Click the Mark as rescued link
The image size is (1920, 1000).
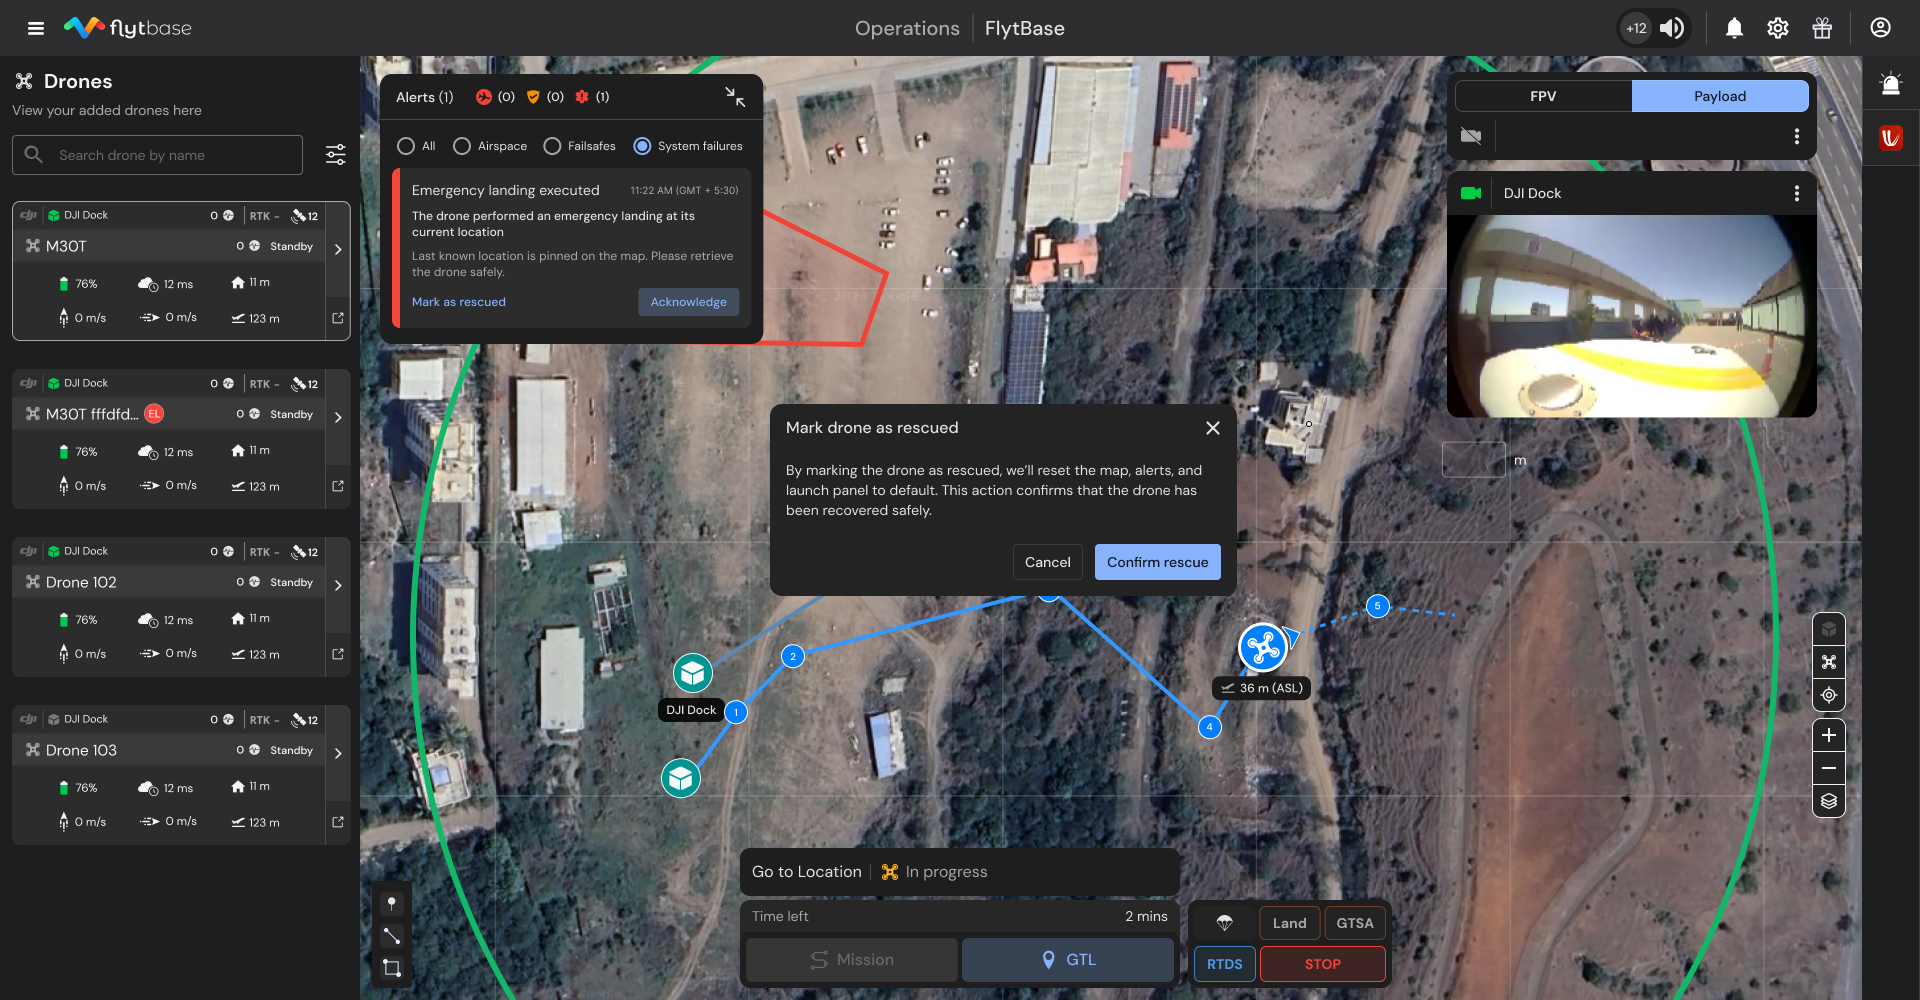pos(459,302)
